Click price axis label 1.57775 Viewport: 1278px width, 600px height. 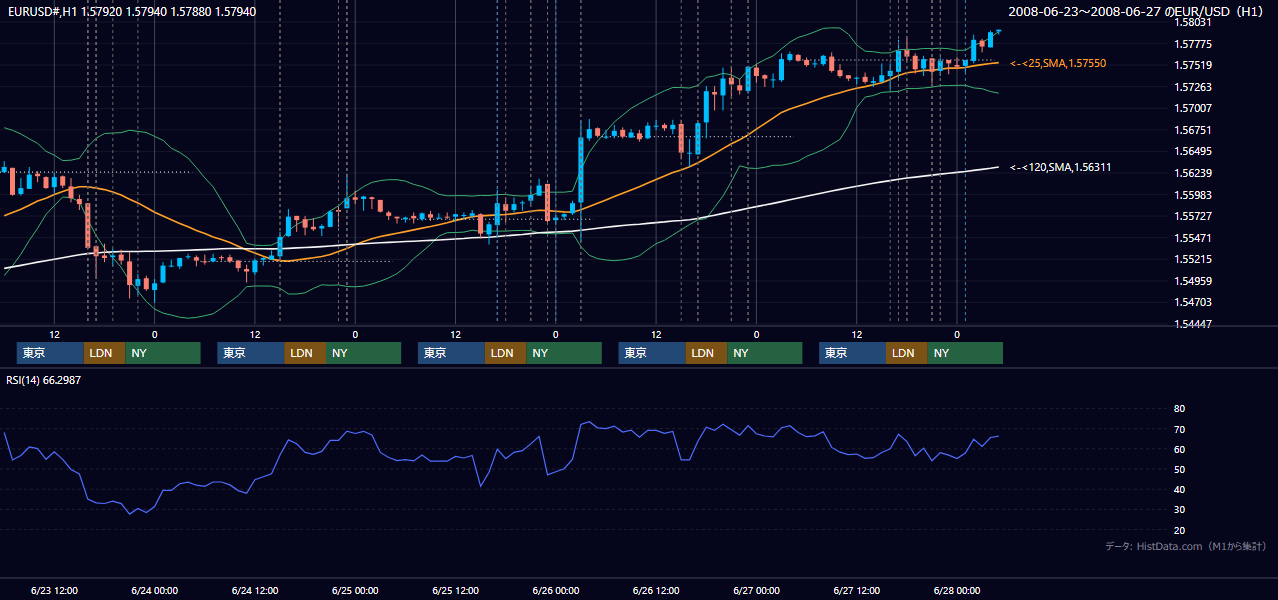point(1193,44)
